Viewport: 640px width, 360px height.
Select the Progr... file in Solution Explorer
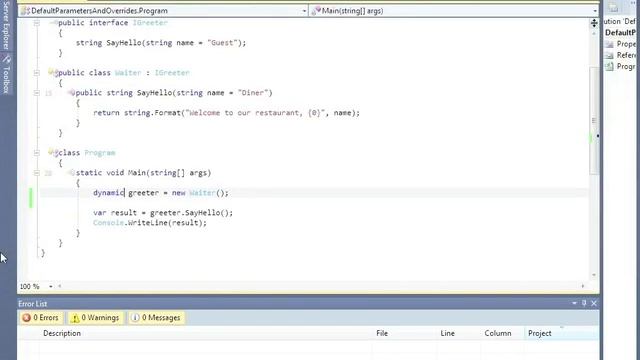[626, 67]
